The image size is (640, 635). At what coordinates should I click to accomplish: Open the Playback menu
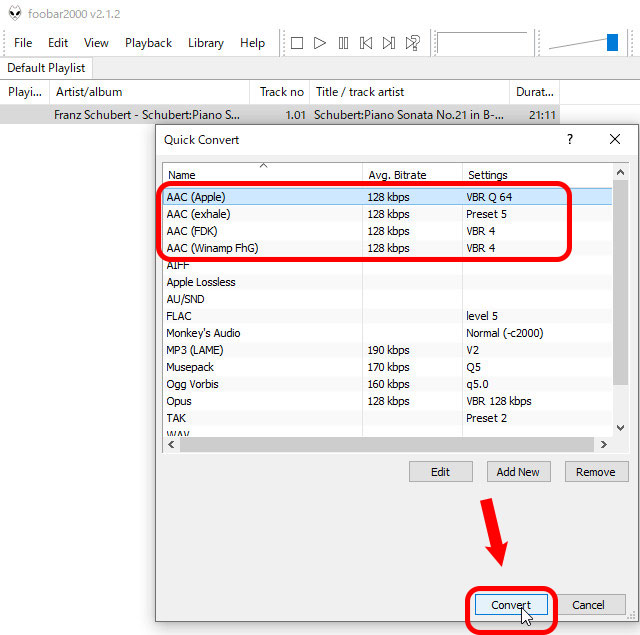pyautogui.click(x=148, y=43)
